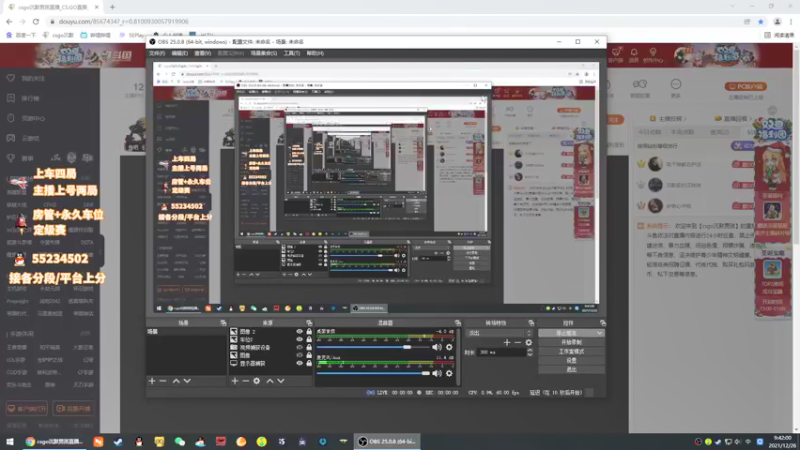Toggle visibility of the 车位 source
Viewport: 800px width, 450px height.
click(x=299, y=339)
